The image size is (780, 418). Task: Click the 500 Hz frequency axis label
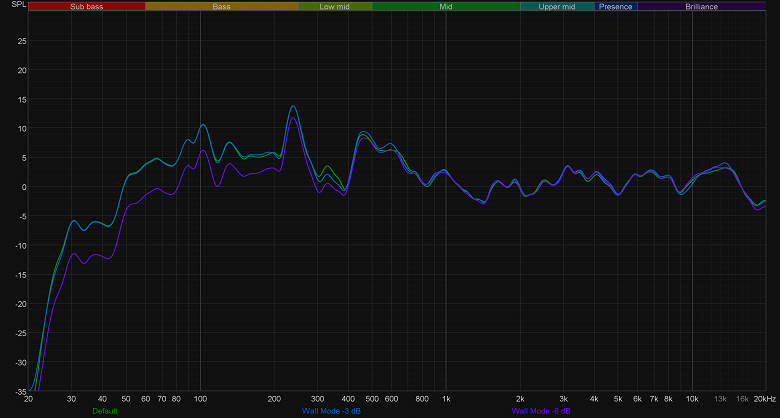pos(372,399)
